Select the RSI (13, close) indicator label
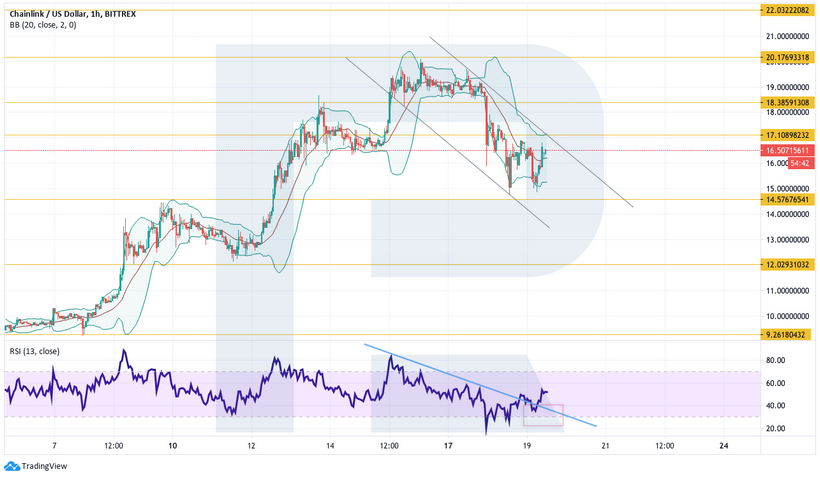The height and width of the screenshot is (478, 820). [35, 351]
